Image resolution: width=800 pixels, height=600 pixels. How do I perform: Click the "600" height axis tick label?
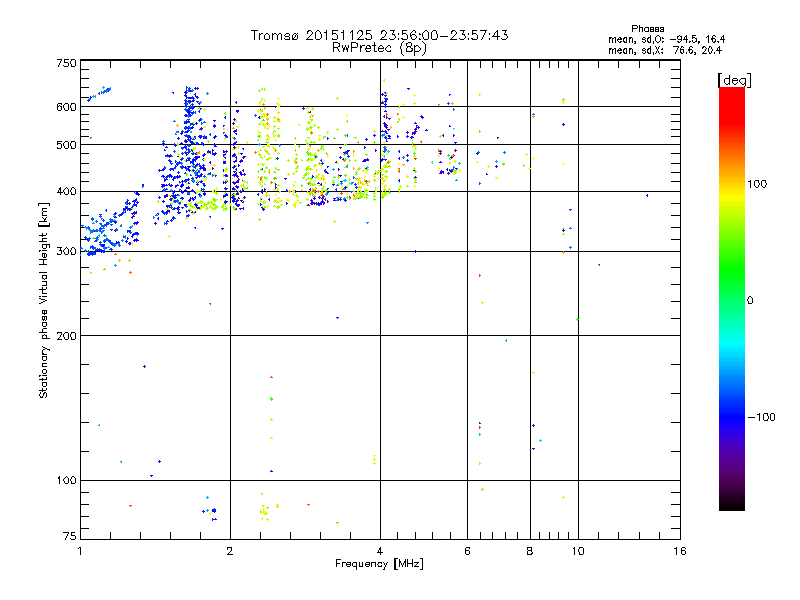pos(66,107)
